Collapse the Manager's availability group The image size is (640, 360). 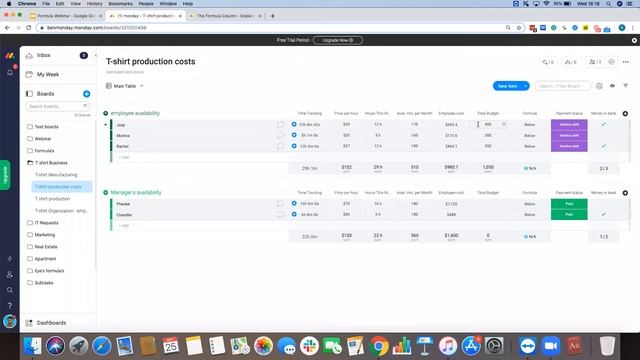click(106, 193)
